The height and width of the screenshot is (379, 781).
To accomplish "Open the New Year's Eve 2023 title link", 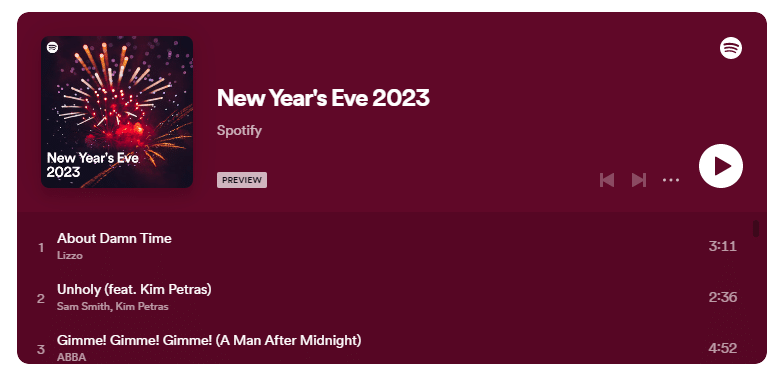I will [323, 98].
